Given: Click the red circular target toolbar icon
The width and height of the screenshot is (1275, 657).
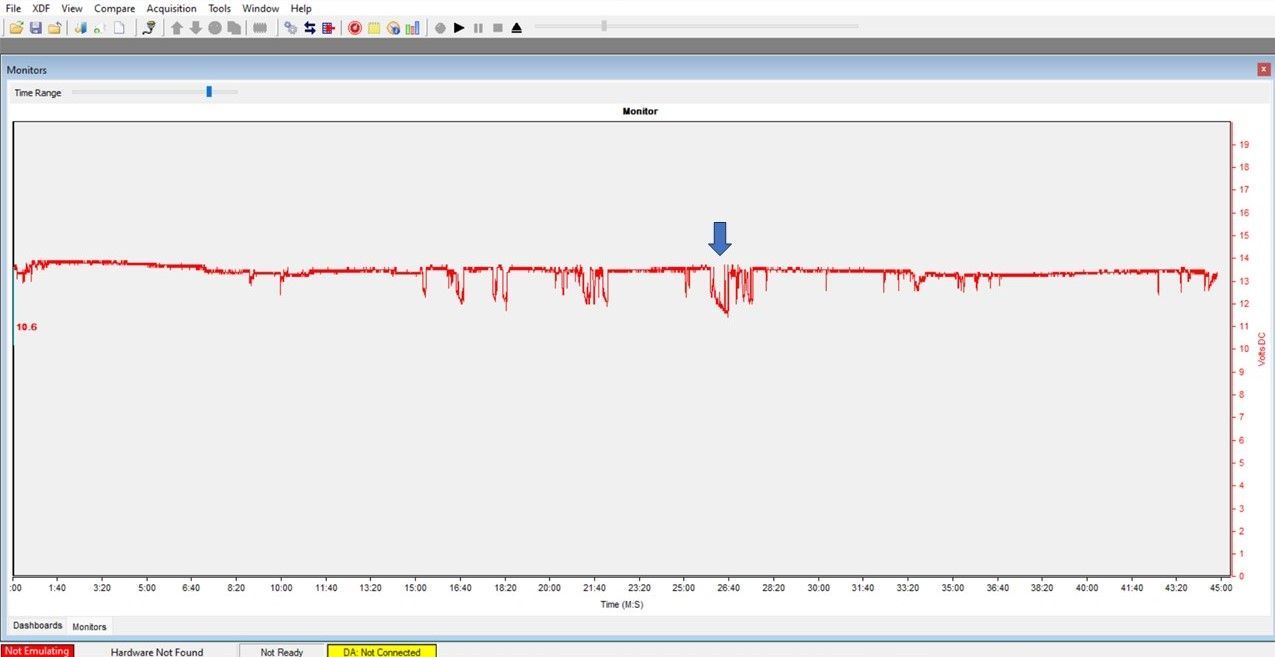Looking at the screenshot, I should pyautogui.click(x=354, y=28).
